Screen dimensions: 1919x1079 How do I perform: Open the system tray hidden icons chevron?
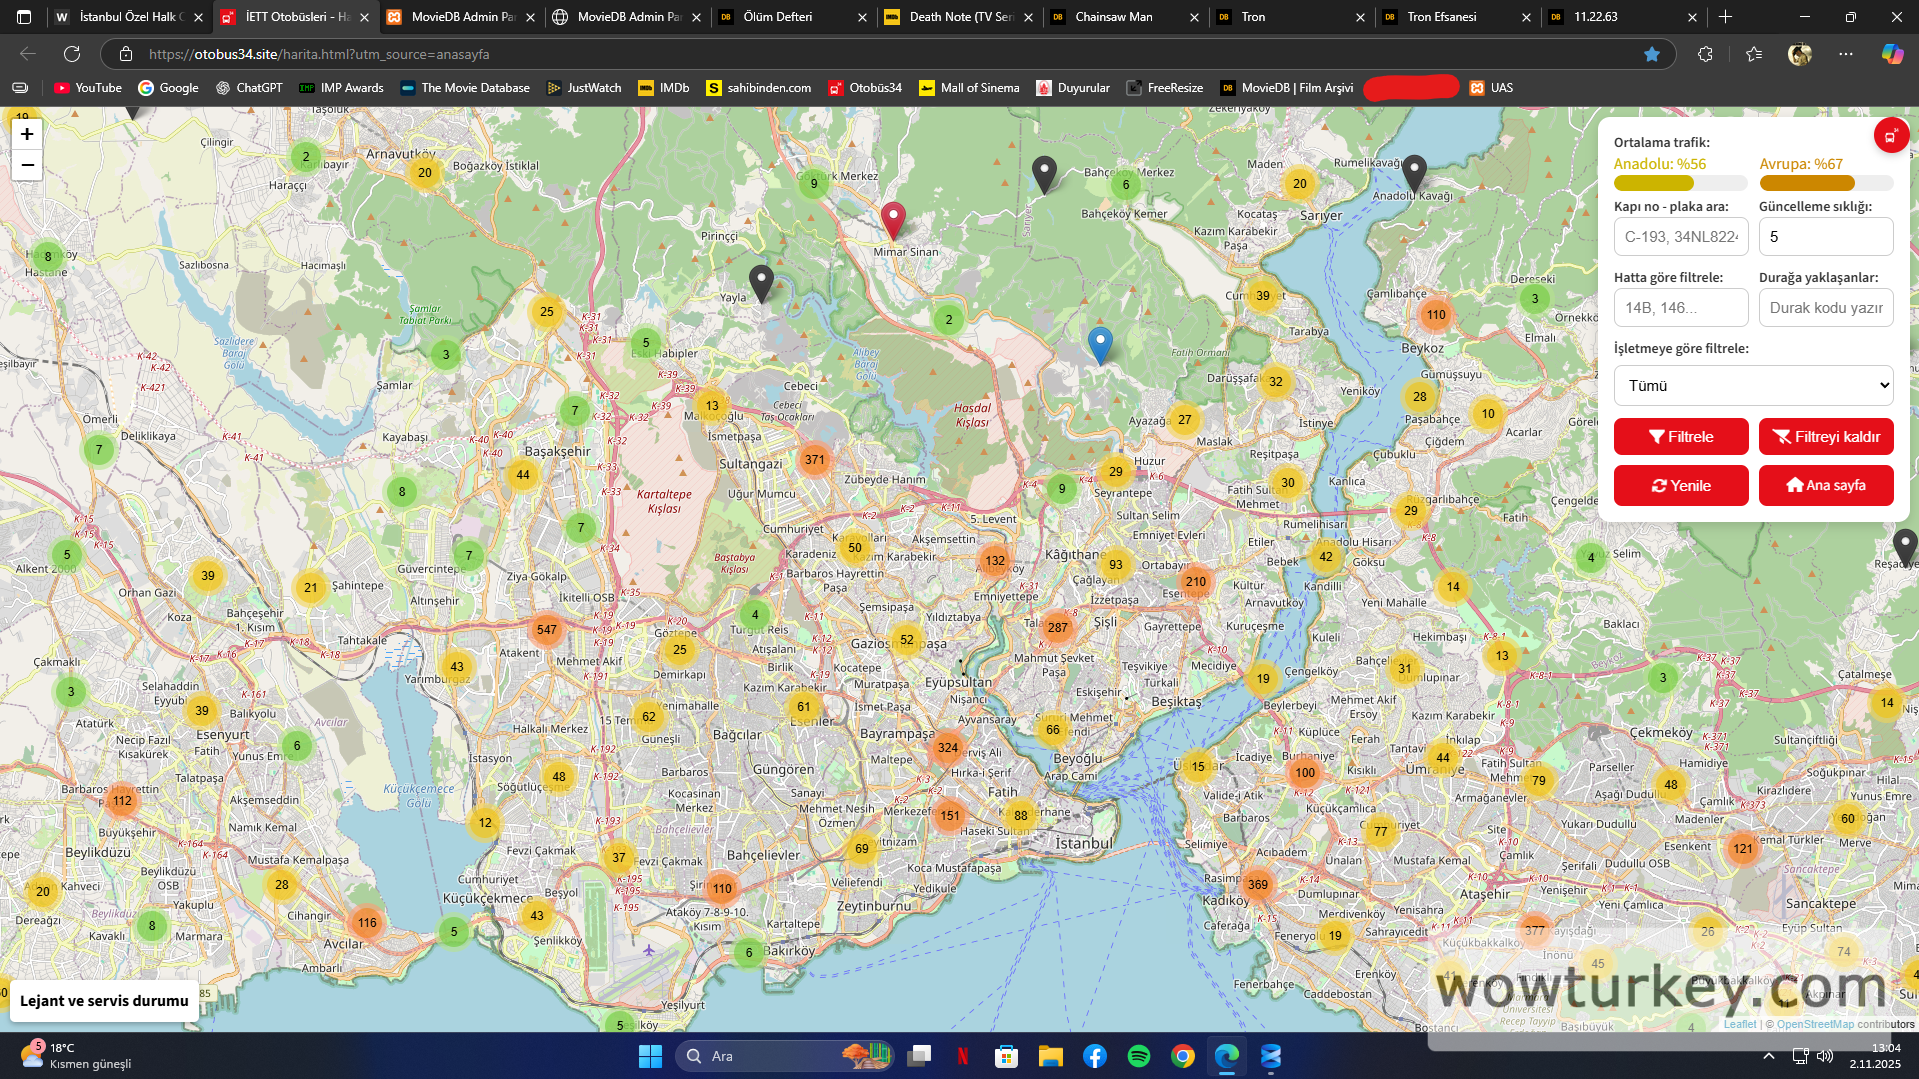(1768, 1056)
